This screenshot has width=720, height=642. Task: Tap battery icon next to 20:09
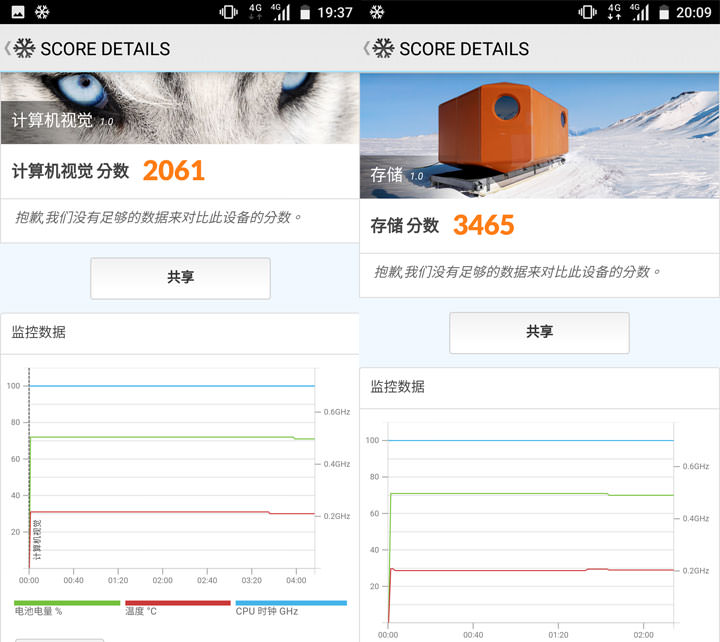[664, 13]
